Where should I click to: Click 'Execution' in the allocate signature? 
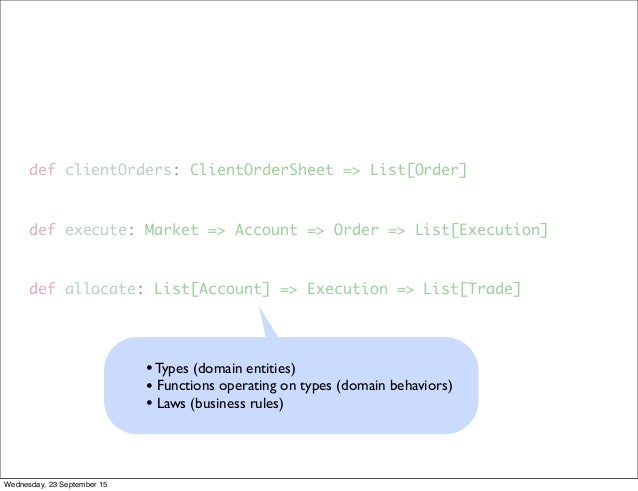point(347,289)
